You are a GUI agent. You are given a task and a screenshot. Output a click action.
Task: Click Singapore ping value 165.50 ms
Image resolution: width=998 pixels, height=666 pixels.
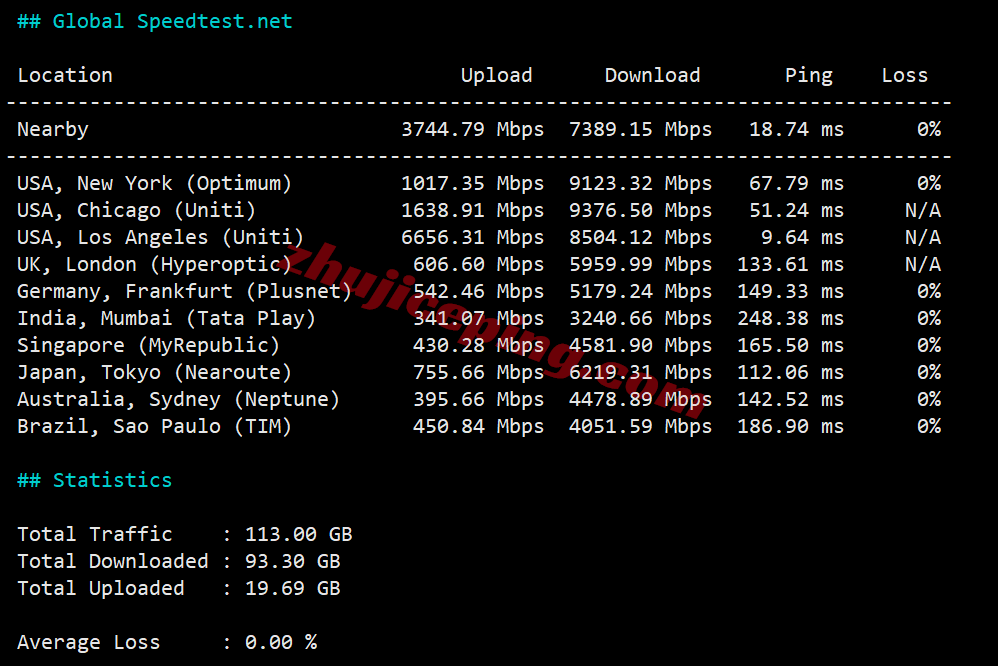pos(796,345)
